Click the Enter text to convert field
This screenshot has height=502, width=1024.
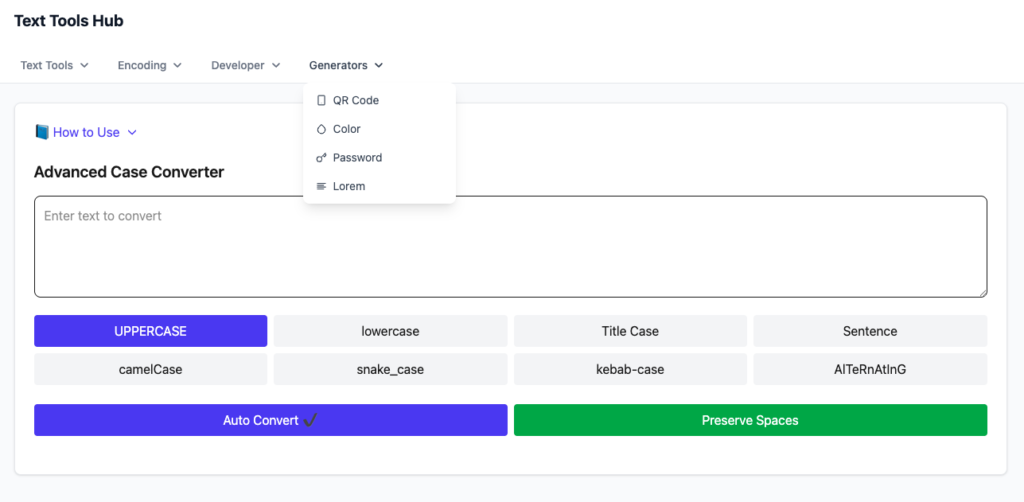pos(511,247)
